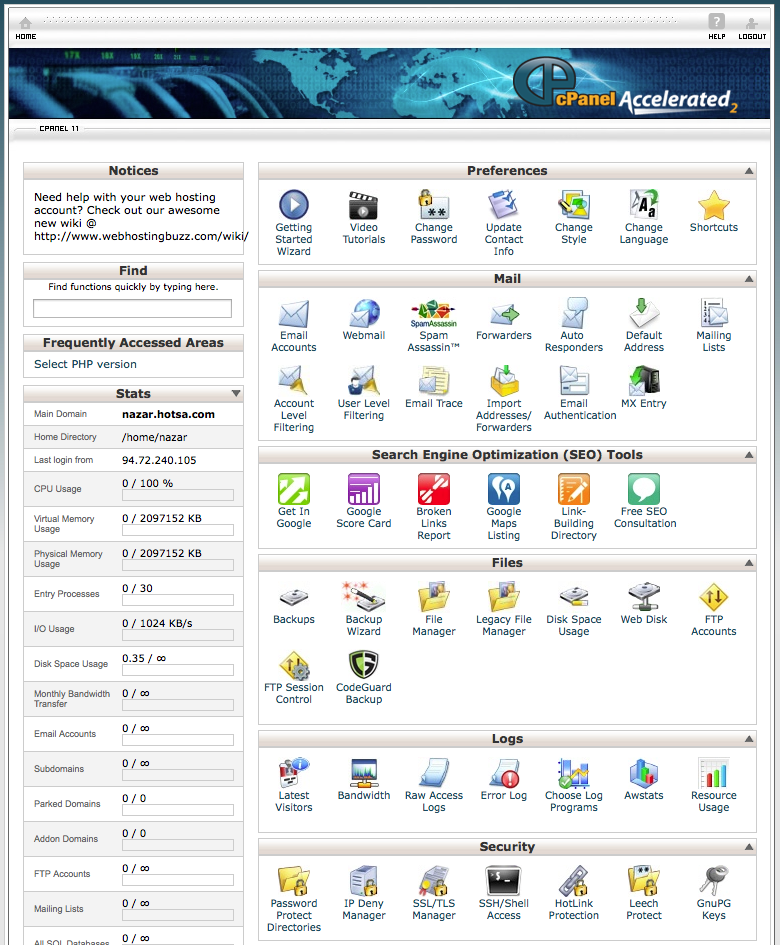The height and width of the screenshot is (945, 780).
Task: Collapse the Mail section
Action: (x=749, y=279)
